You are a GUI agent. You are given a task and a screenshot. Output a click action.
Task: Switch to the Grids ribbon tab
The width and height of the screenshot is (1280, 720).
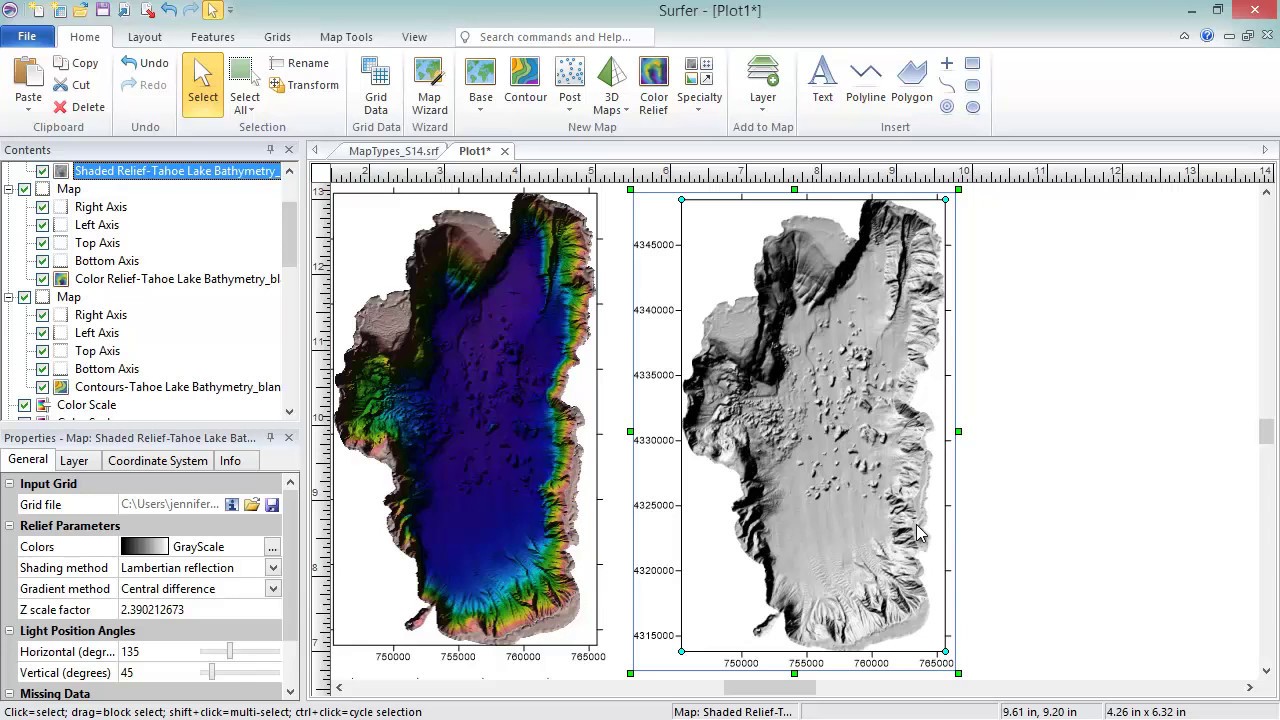277,37
